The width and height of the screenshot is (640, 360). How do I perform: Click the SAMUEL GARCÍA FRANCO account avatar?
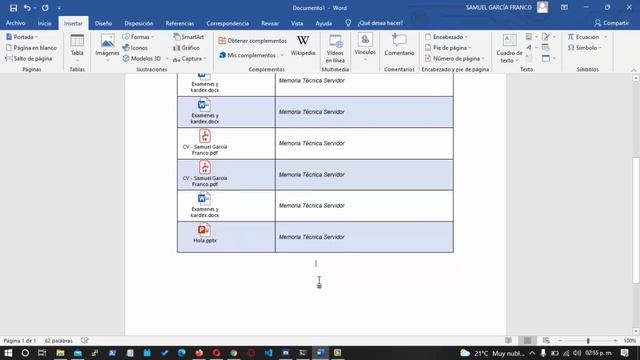pos(542,7)
